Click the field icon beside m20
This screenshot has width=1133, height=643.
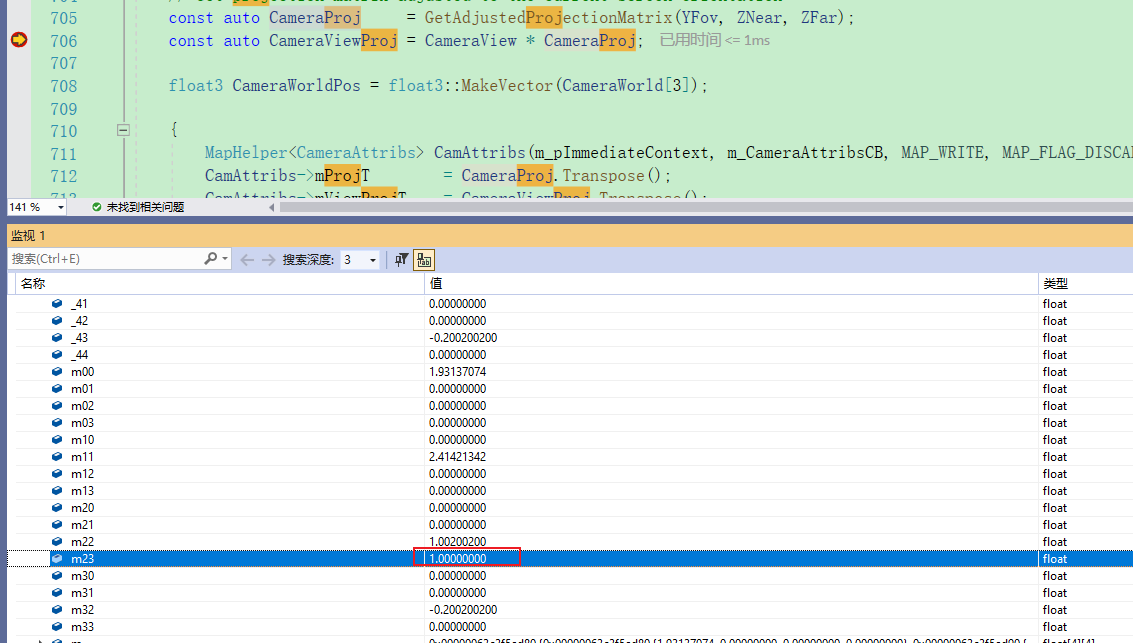(57, 507)
